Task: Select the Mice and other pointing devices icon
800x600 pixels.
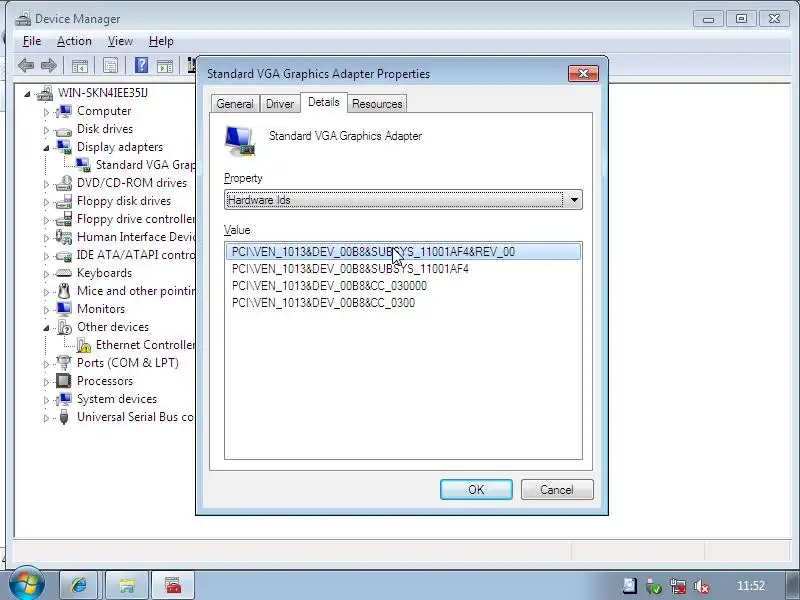Action: click(64, 291)
